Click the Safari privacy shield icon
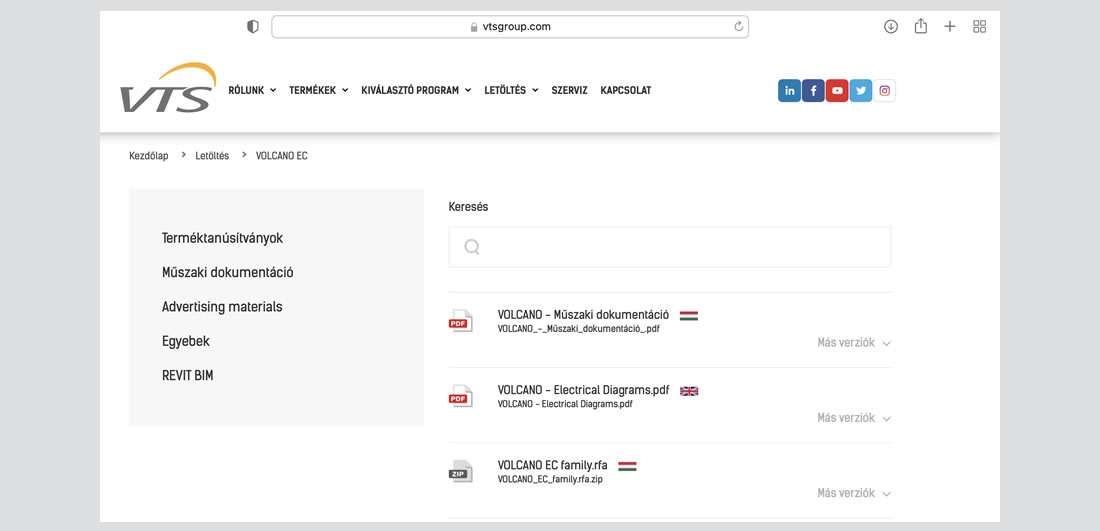1100x531 pixels. pos(253,27)
